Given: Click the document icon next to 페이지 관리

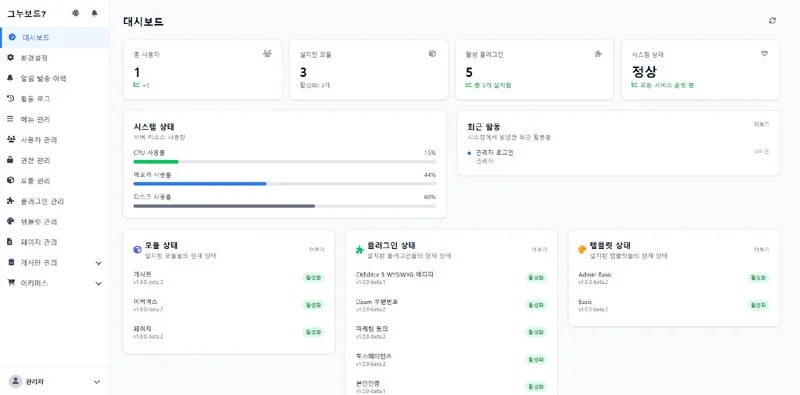Looking at the screenshot, I should click(10, 242).
